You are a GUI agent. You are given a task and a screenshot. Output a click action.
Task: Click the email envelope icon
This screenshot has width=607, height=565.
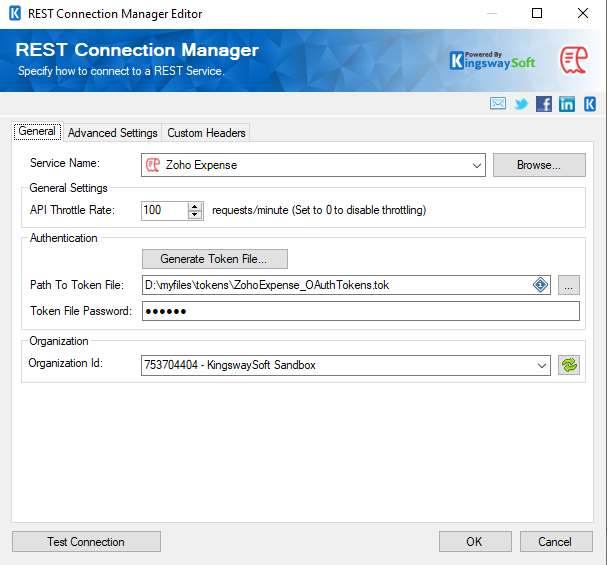(498, 104)
